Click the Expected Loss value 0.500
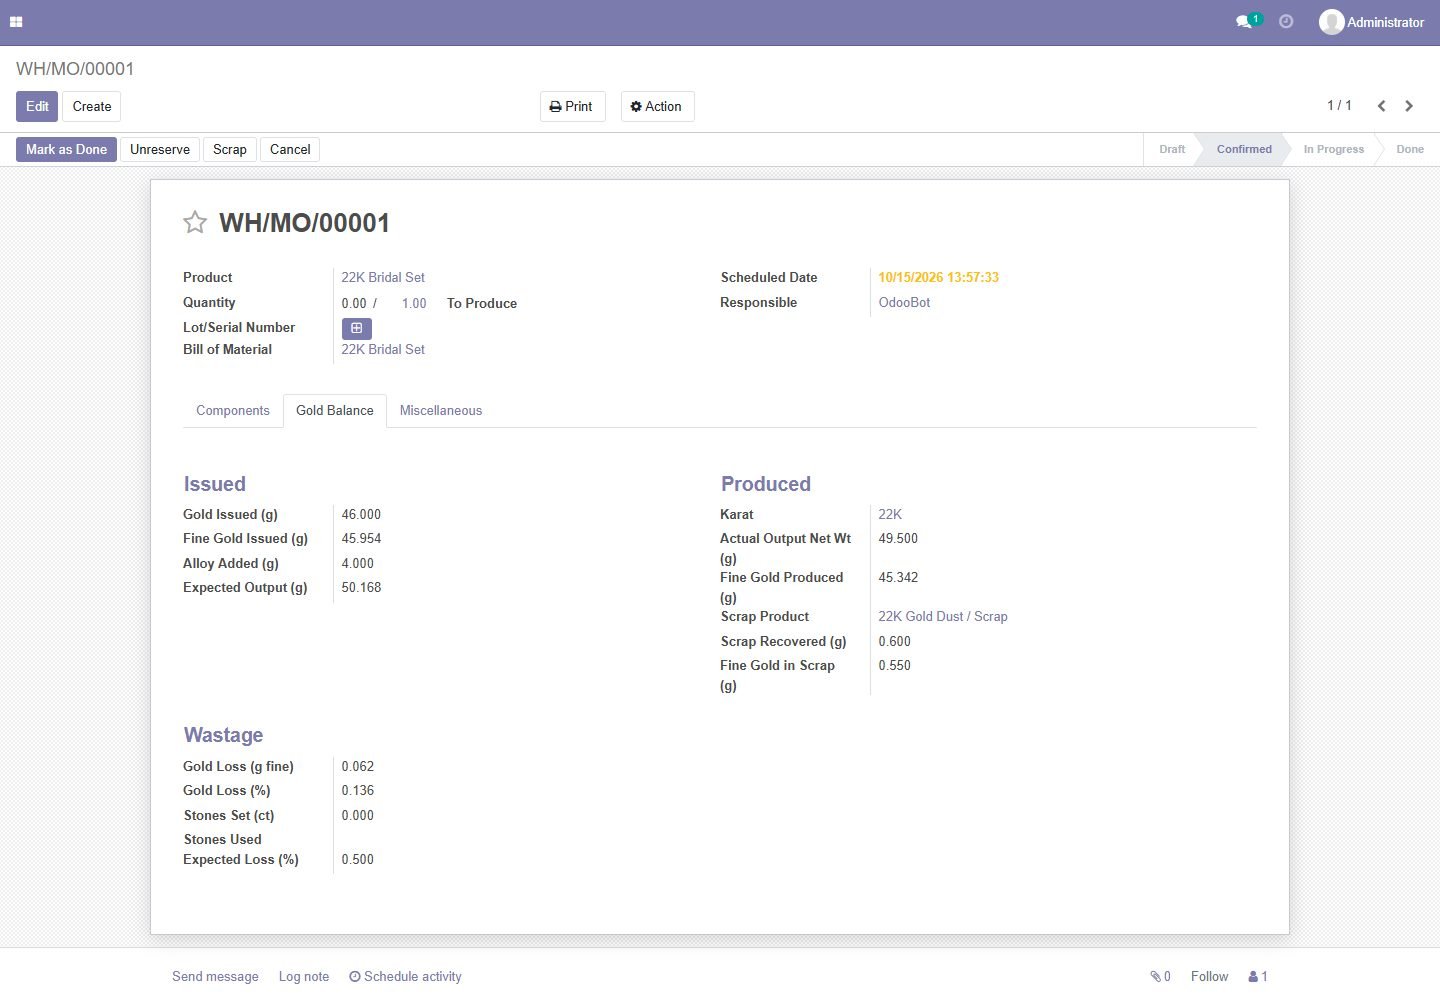The width and height of the screenshot is (1440, 1000). pos(357,860)
